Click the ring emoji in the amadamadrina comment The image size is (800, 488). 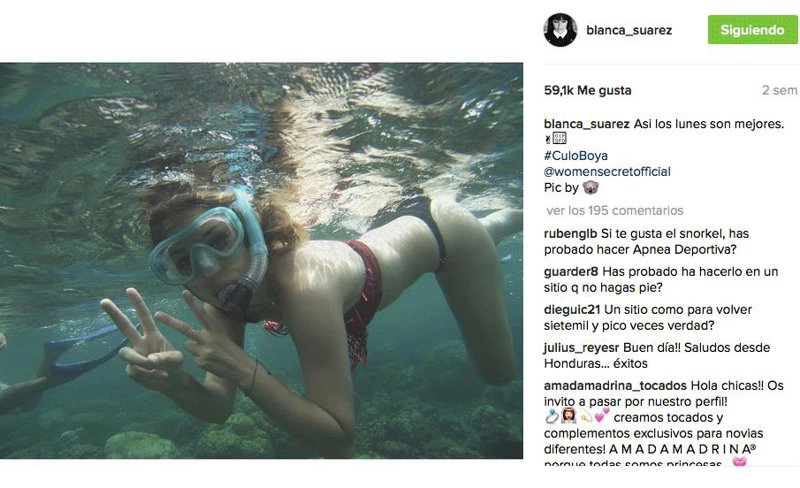click(x=552, y=417)
